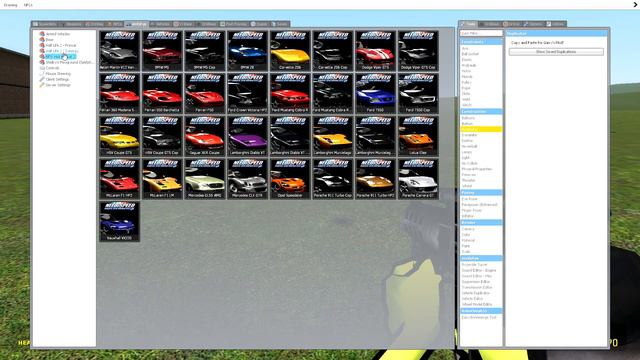This screenshot has width=640, height=360.
Task: Select the Easy Bonemerge Tool
Action: 479,317
